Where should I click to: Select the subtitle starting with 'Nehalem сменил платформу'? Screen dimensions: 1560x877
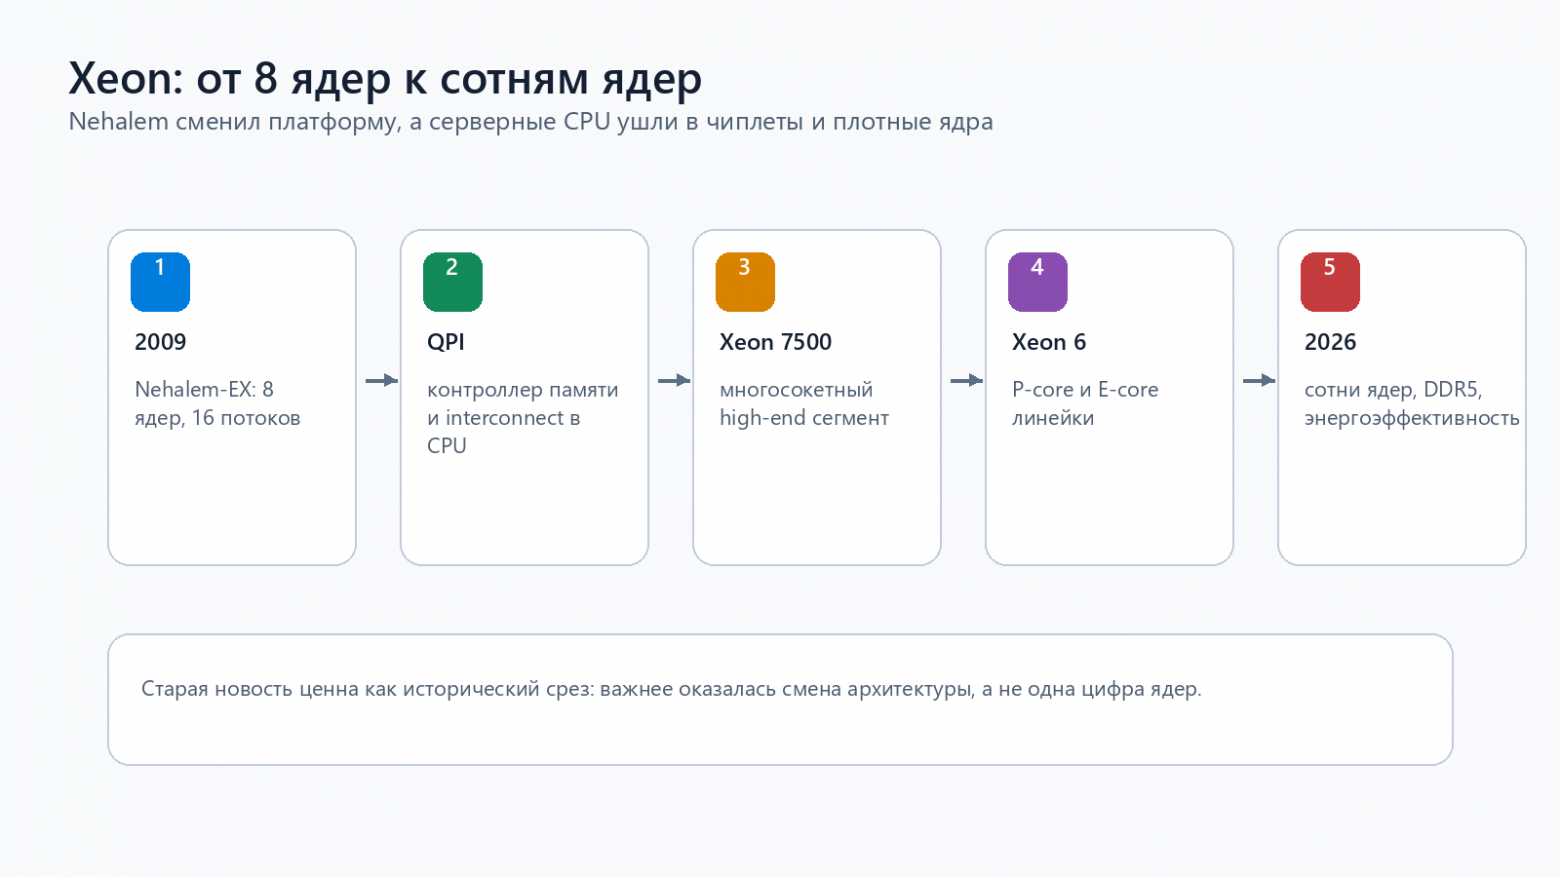coord(531,122)
